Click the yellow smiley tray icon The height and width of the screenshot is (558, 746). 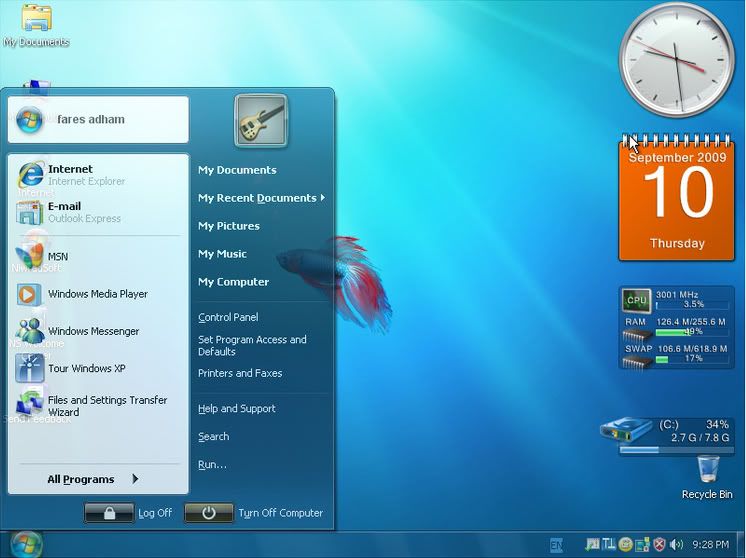[626, 544]
